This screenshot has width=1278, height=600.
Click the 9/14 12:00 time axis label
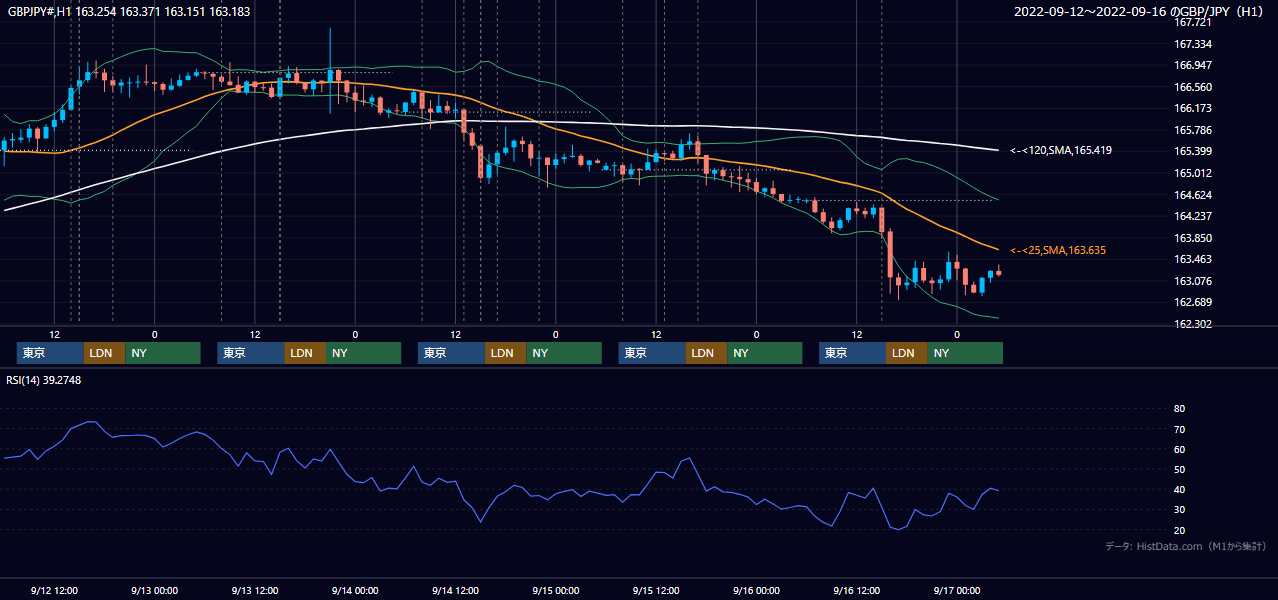point(455,590)
